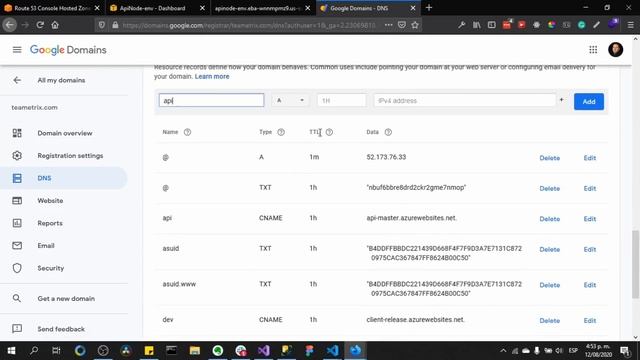The width and height of the screenshot is (640, 360).
Task: Open Domain overview in sidebar
Action: 64,133
